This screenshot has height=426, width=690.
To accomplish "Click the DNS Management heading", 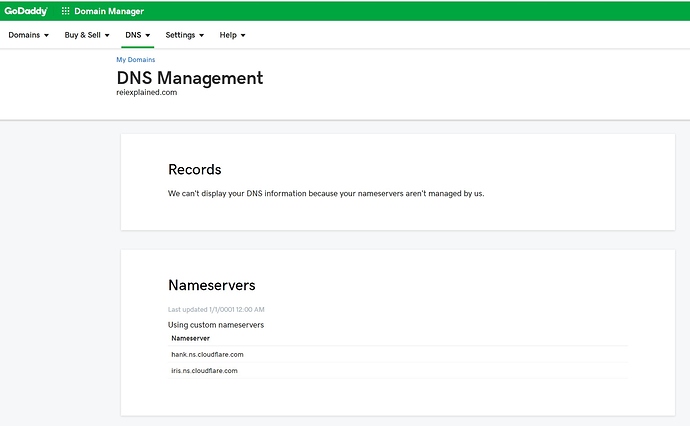I will pos(190,78).
